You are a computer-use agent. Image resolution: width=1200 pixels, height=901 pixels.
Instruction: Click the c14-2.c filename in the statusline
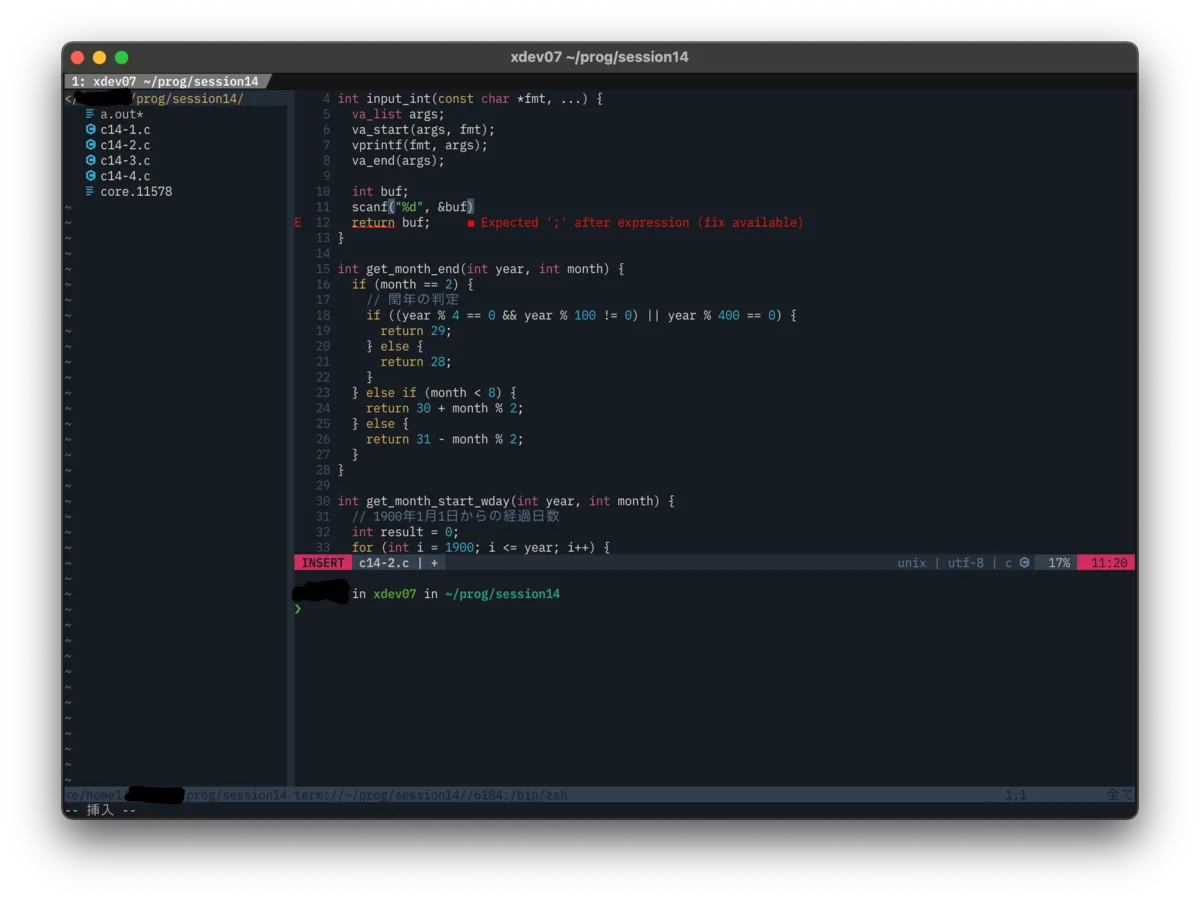pyautogui.click(x=384, y=563)
